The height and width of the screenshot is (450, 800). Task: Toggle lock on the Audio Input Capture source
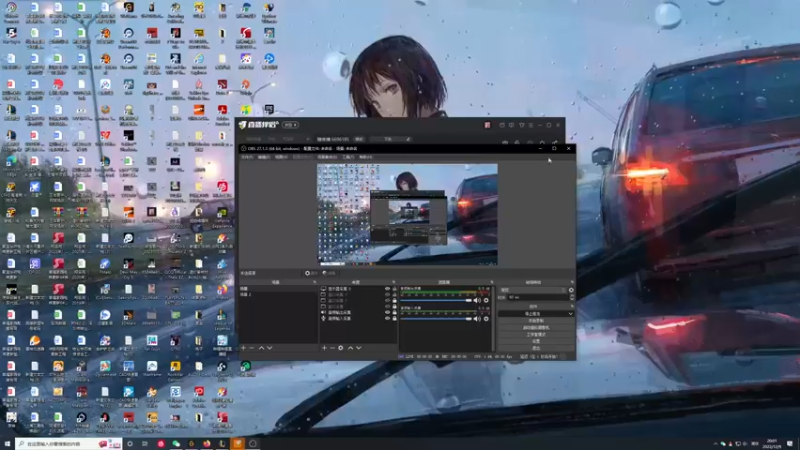point(394,318)
